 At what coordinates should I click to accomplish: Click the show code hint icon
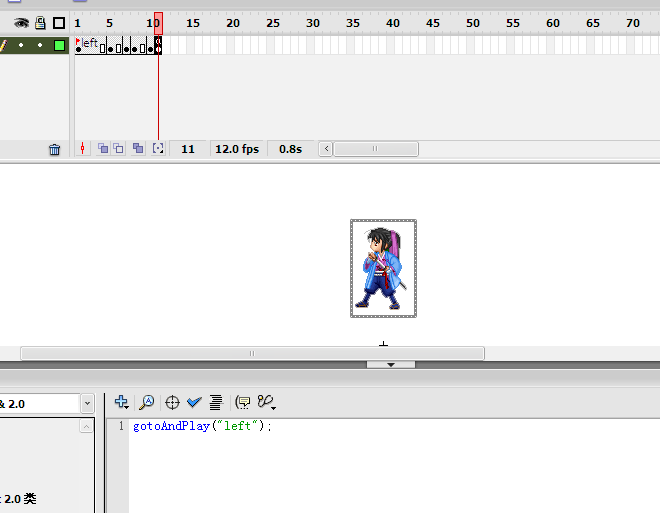243,402
